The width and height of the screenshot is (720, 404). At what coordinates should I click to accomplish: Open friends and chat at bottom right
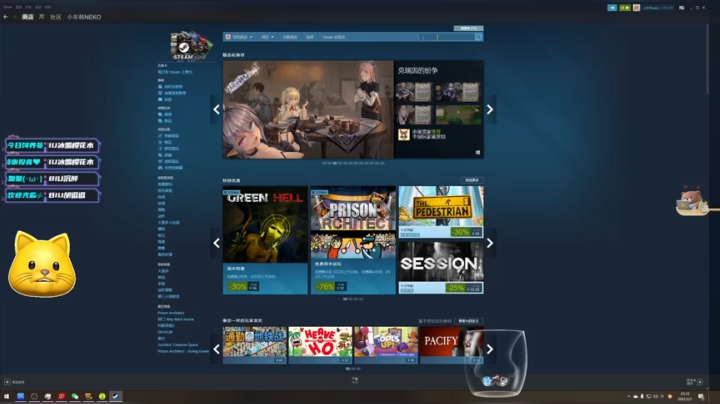[694, 382]
